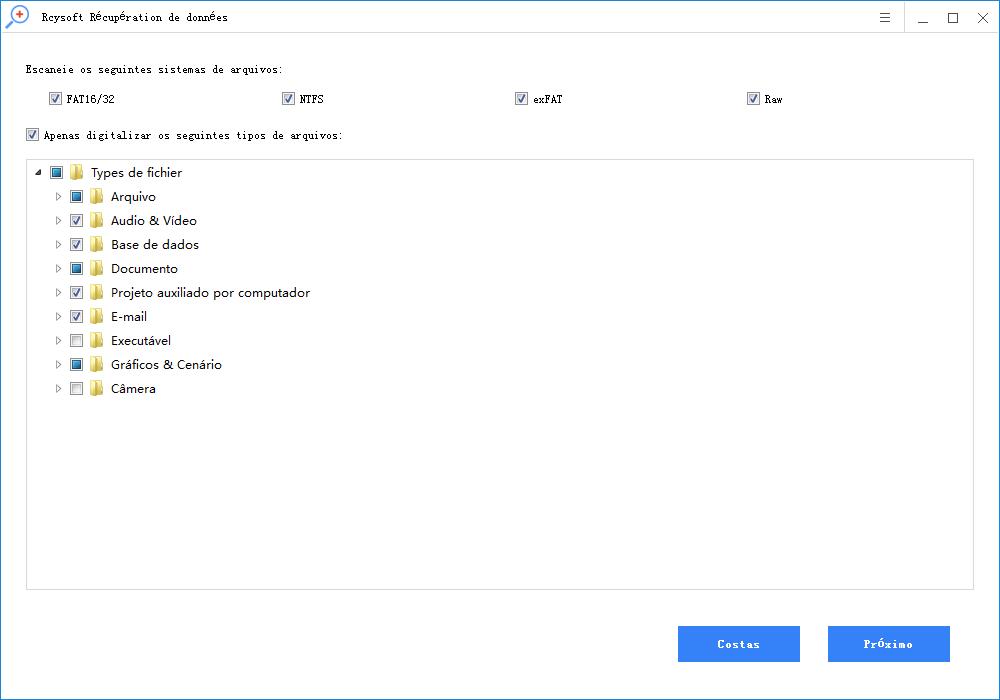The height and width of the screenshot is (700, 1000).
Task: Uncheck the exFAT file system checkbox
Action: coord(521,98)
